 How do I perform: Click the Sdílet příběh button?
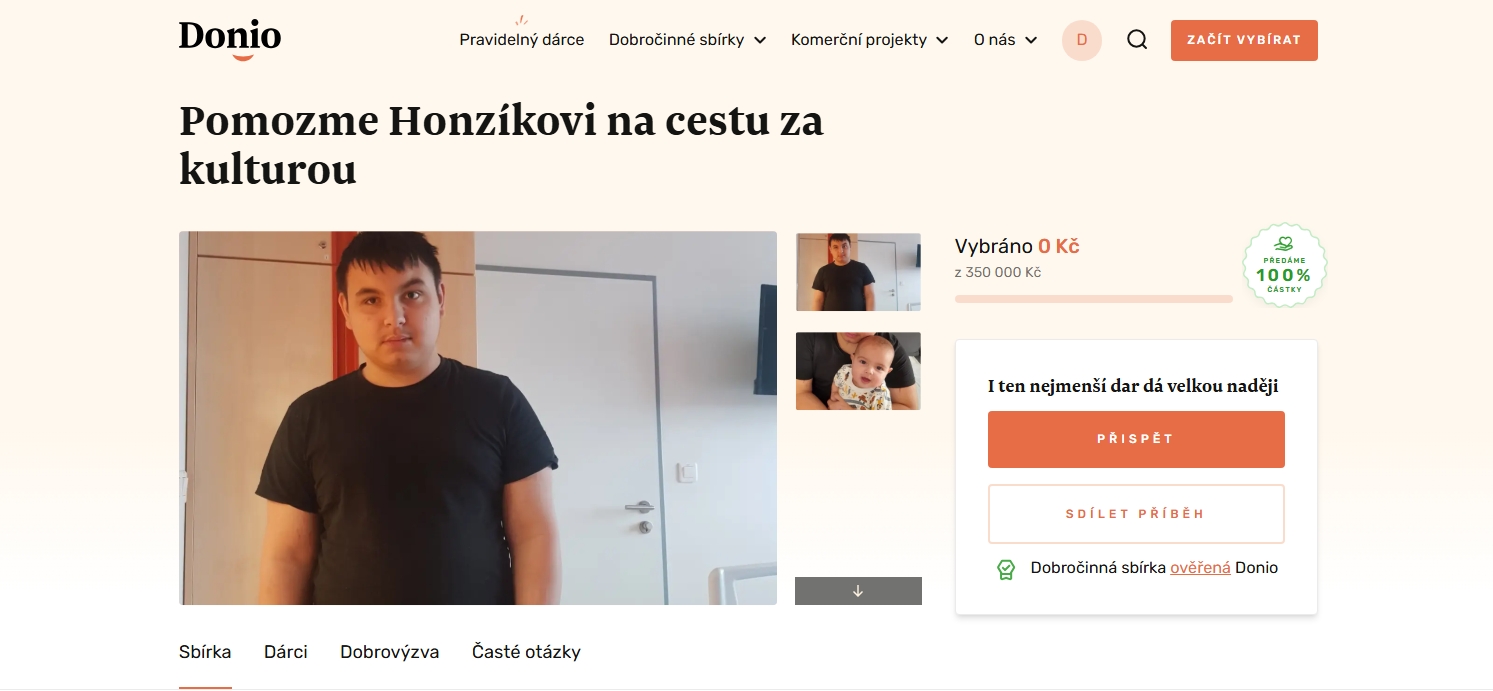(1136, 514)
